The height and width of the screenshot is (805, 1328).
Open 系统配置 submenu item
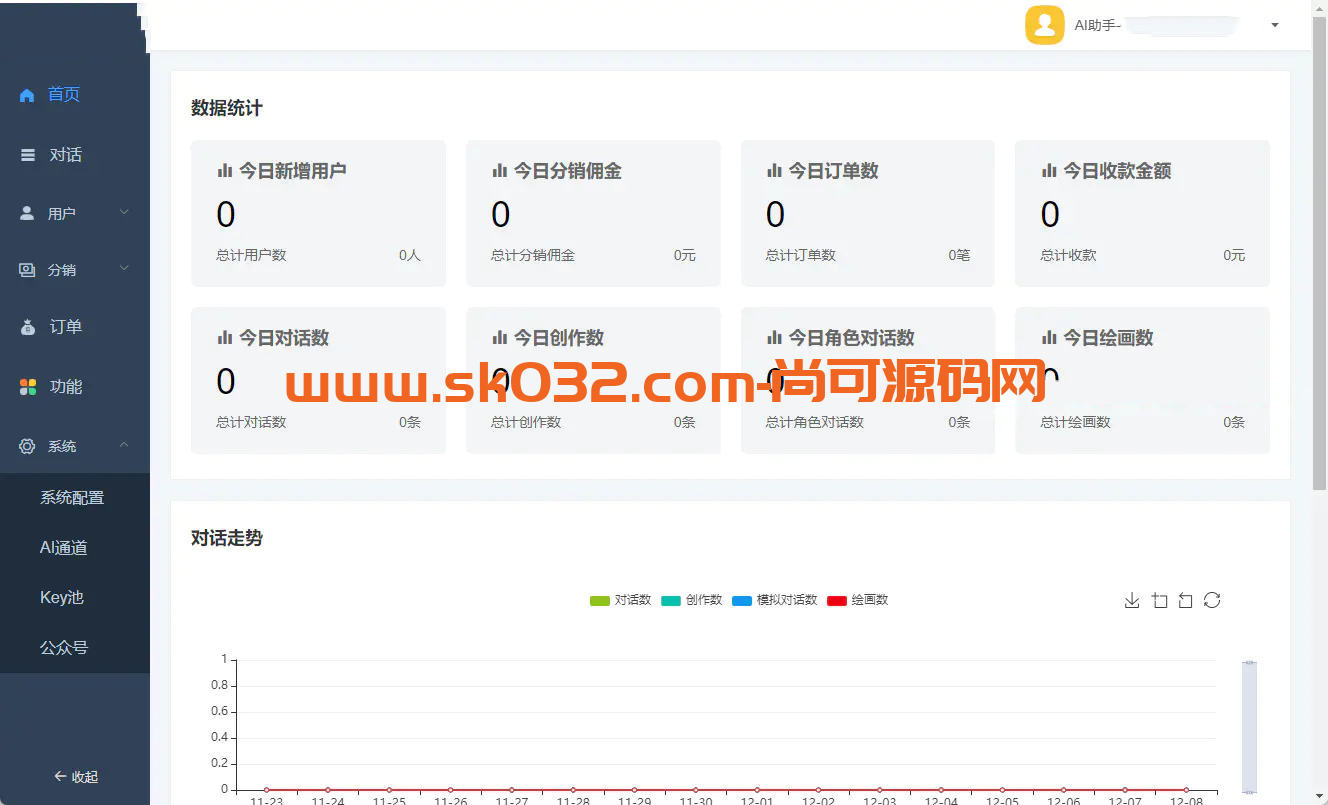pyautogui.click(x=75, y=497)
